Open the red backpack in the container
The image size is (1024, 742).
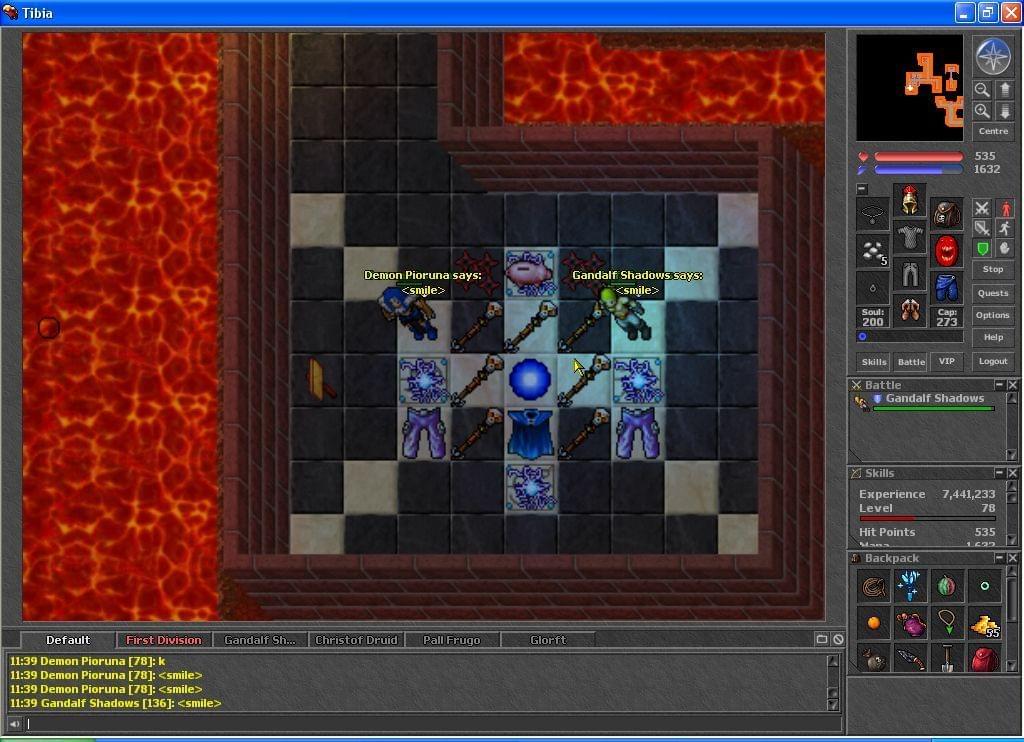coord(984,659)
